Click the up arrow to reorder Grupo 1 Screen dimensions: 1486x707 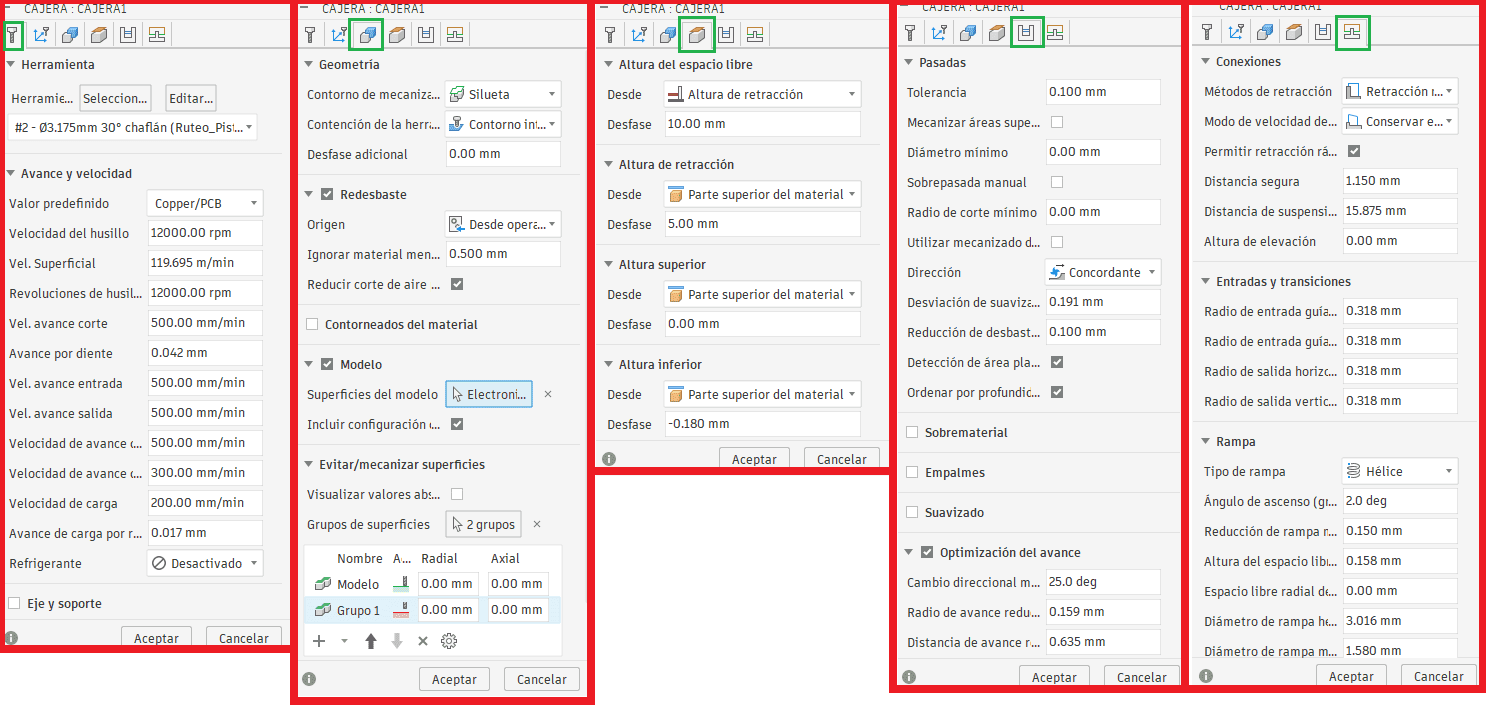370,640
